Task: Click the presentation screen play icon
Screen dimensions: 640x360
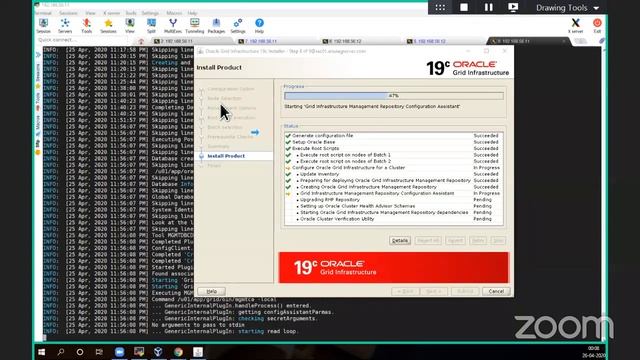Action: coord(513,7)
